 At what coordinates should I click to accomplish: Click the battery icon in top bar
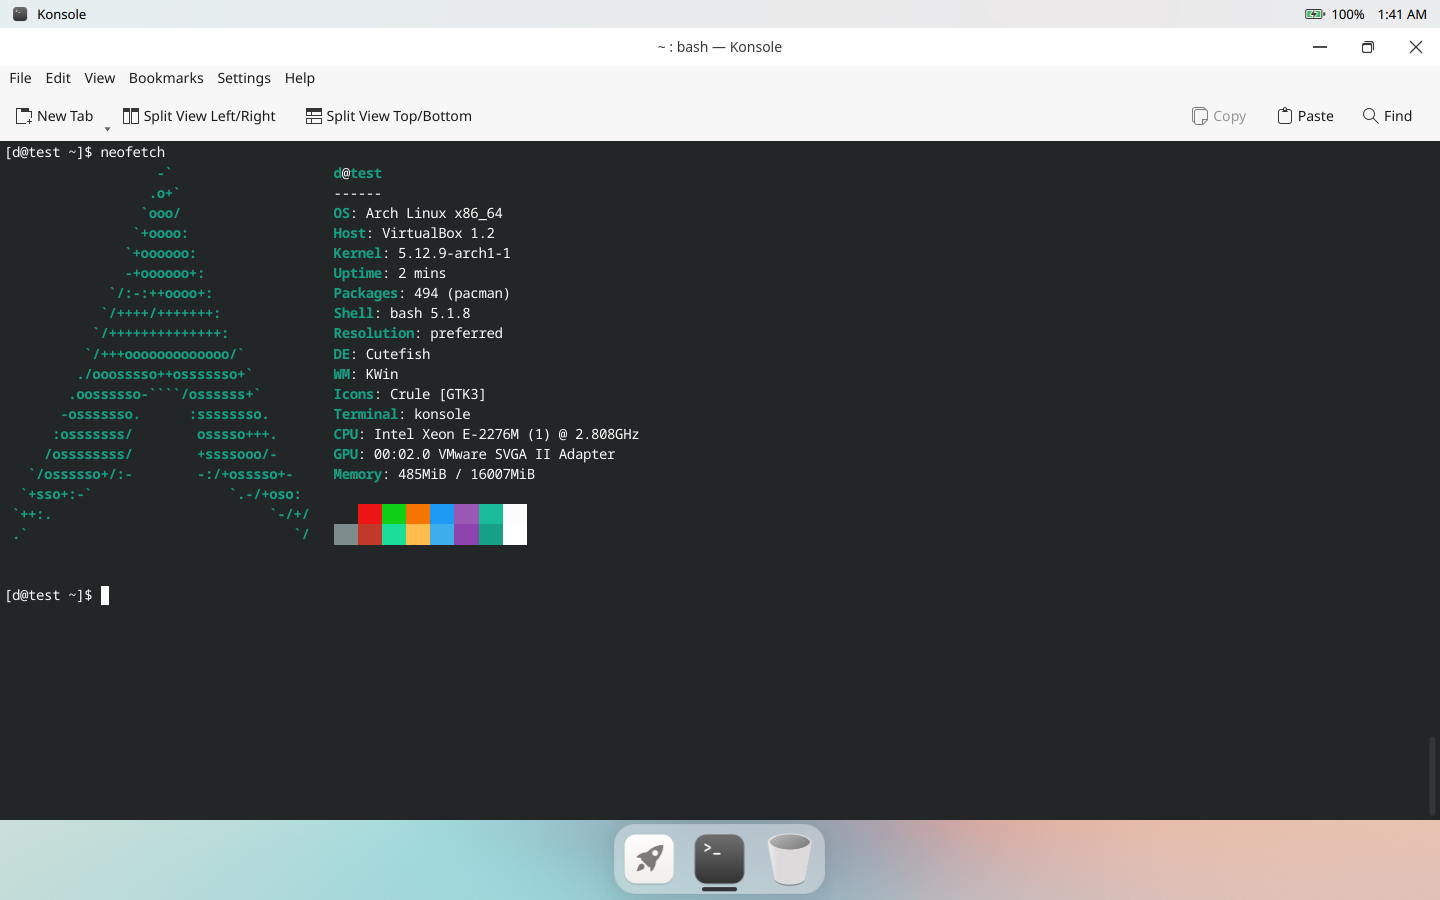tap(1315, 14)
